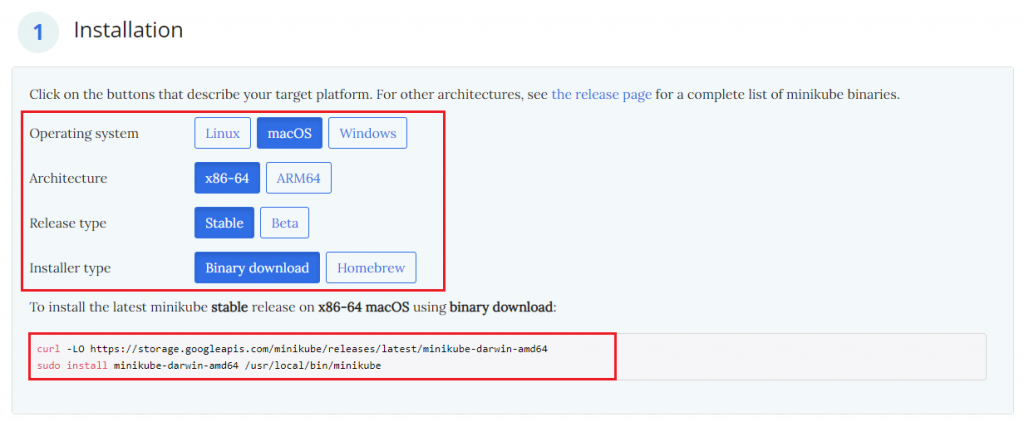Select the Stable release type
Image resolution: width=1024 pixels, height=422 pixels.
click(x=224, y=223)
